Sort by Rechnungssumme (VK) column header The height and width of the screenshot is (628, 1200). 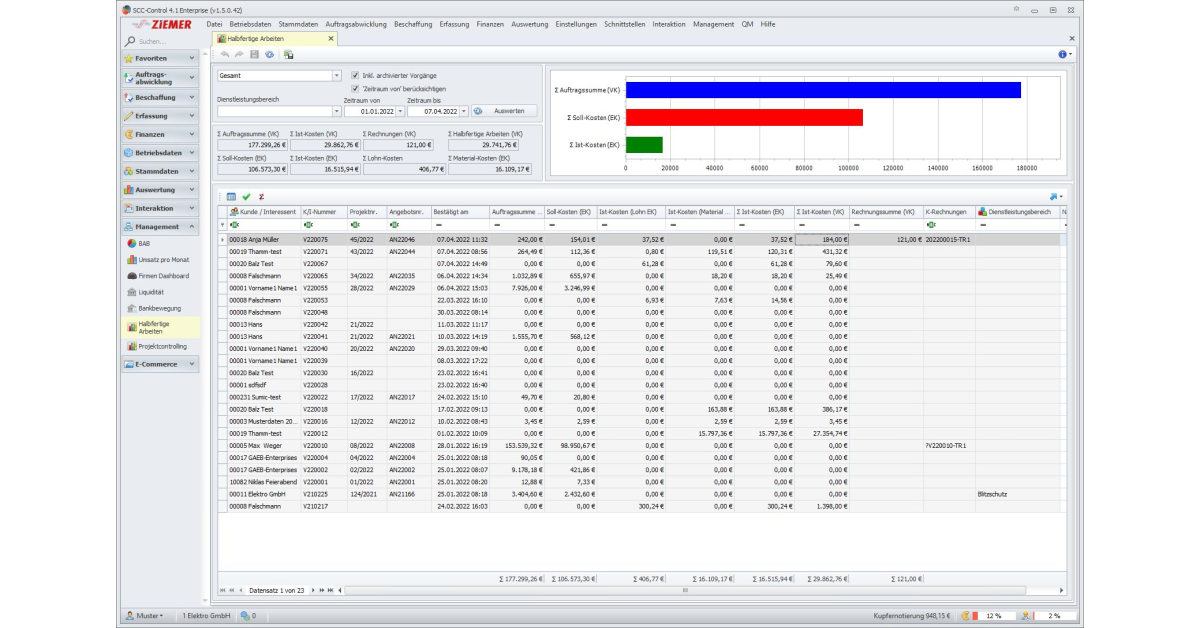click(886, 212)
